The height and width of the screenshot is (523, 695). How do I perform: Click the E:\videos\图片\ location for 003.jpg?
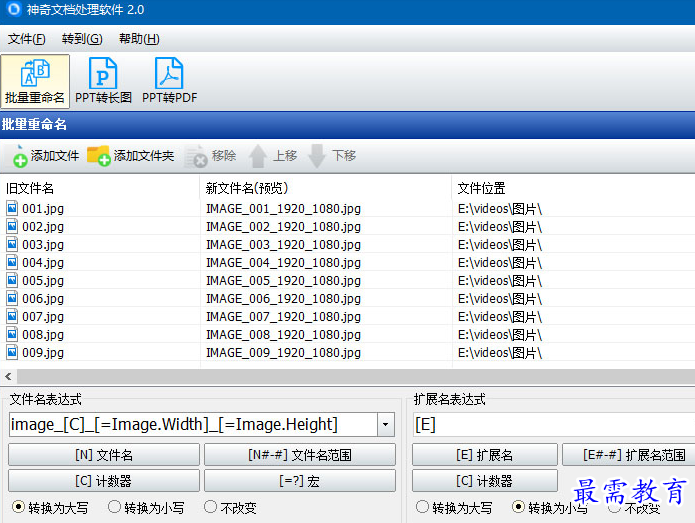(500, 245)
